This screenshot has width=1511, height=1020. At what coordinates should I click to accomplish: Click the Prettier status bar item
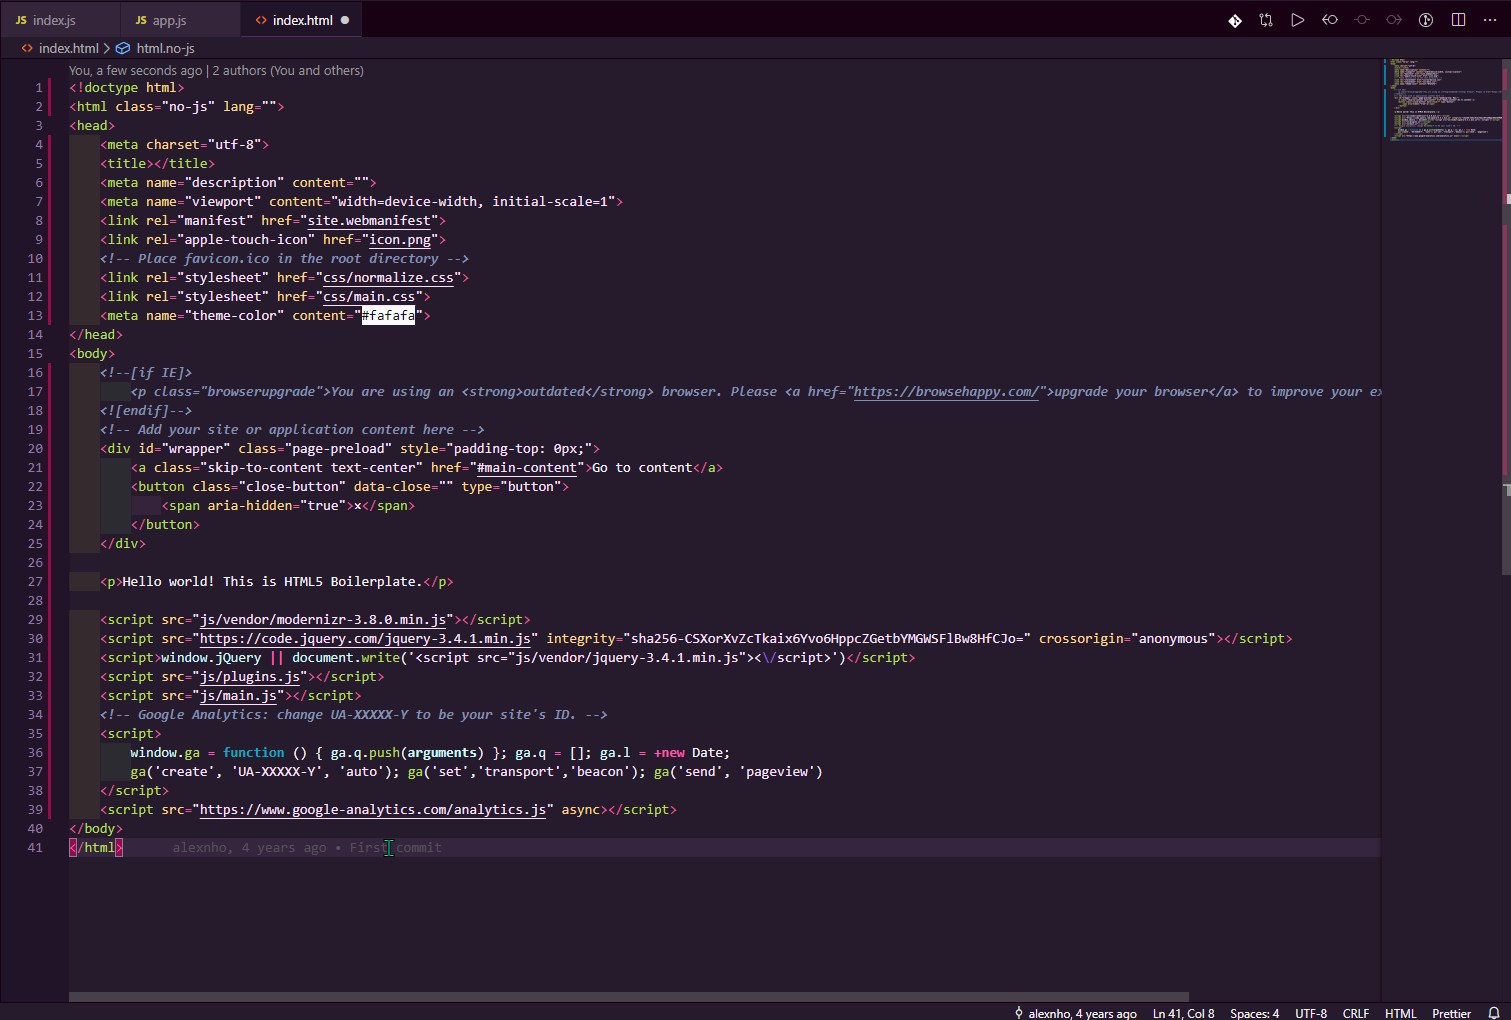click(x=1451, y=1013)
